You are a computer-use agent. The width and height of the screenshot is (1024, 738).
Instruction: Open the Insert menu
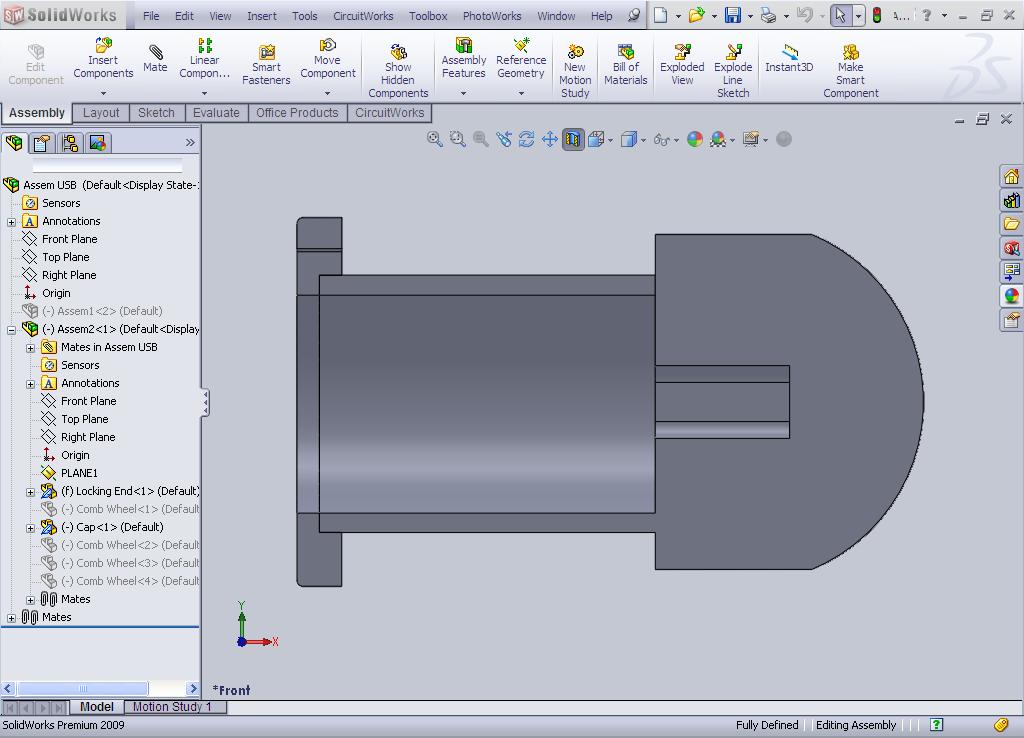261,16
